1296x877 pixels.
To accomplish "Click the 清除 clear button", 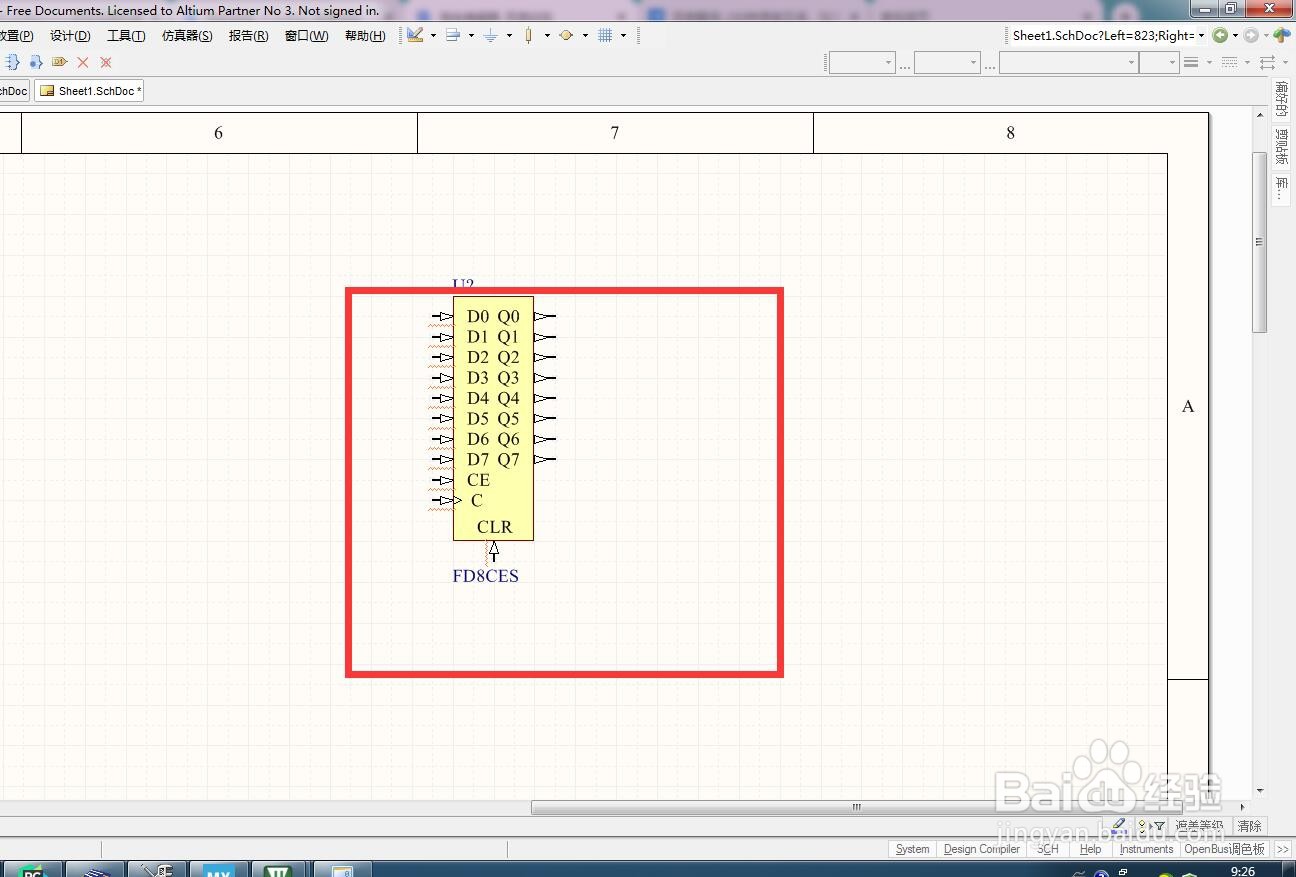I will [x=1250, y=826].
